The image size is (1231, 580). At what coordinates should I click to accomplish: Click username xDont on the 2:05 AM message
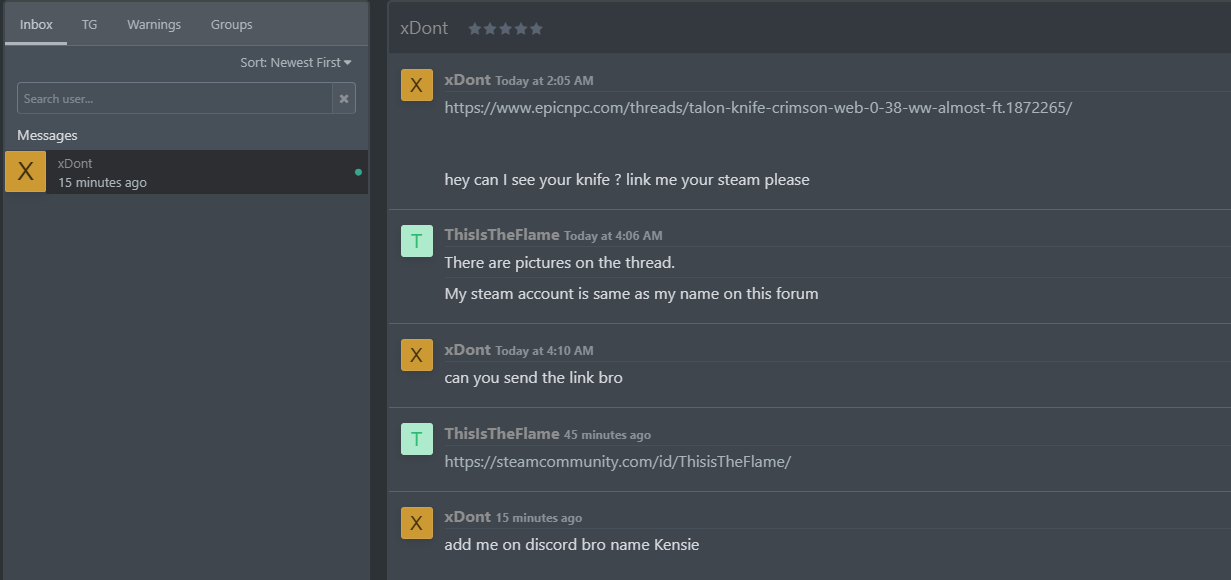coord(468,80)
